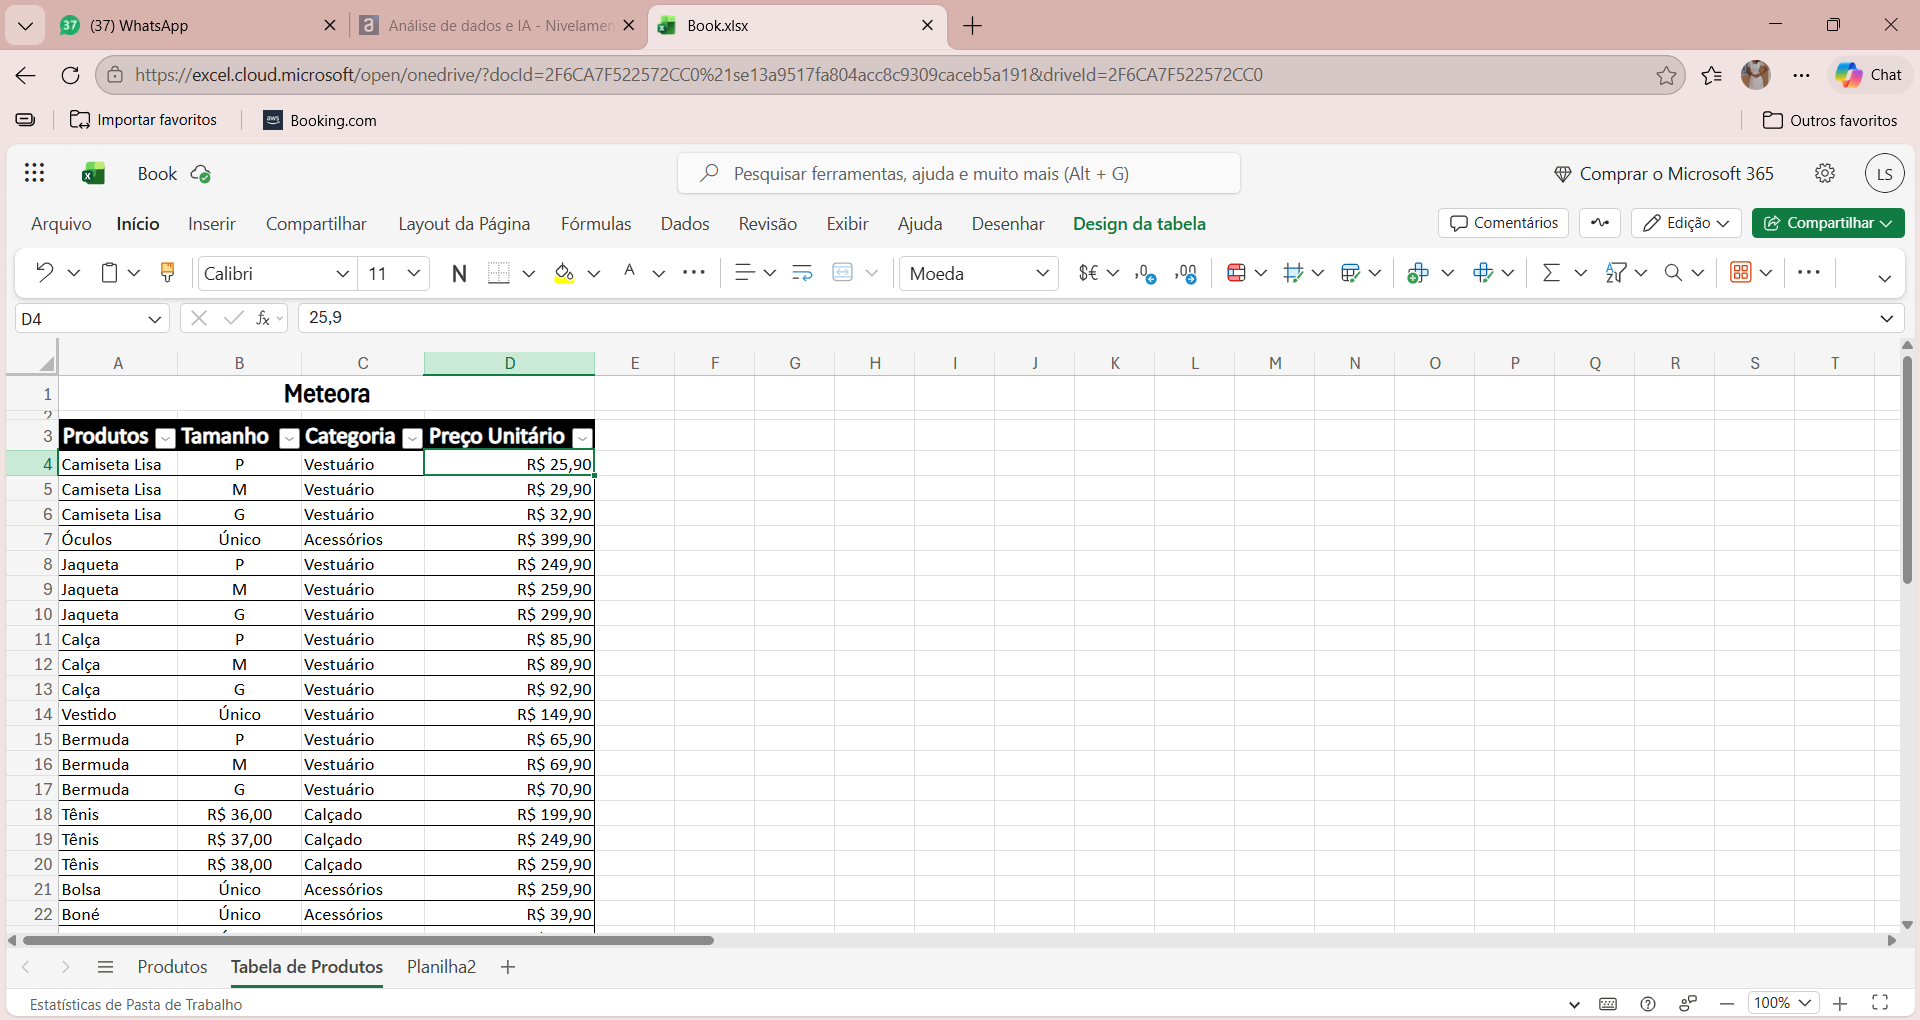This screenshot has width=1920, height=1020.
Task: Switch to the Dados tab
Action: coord(685,224)
